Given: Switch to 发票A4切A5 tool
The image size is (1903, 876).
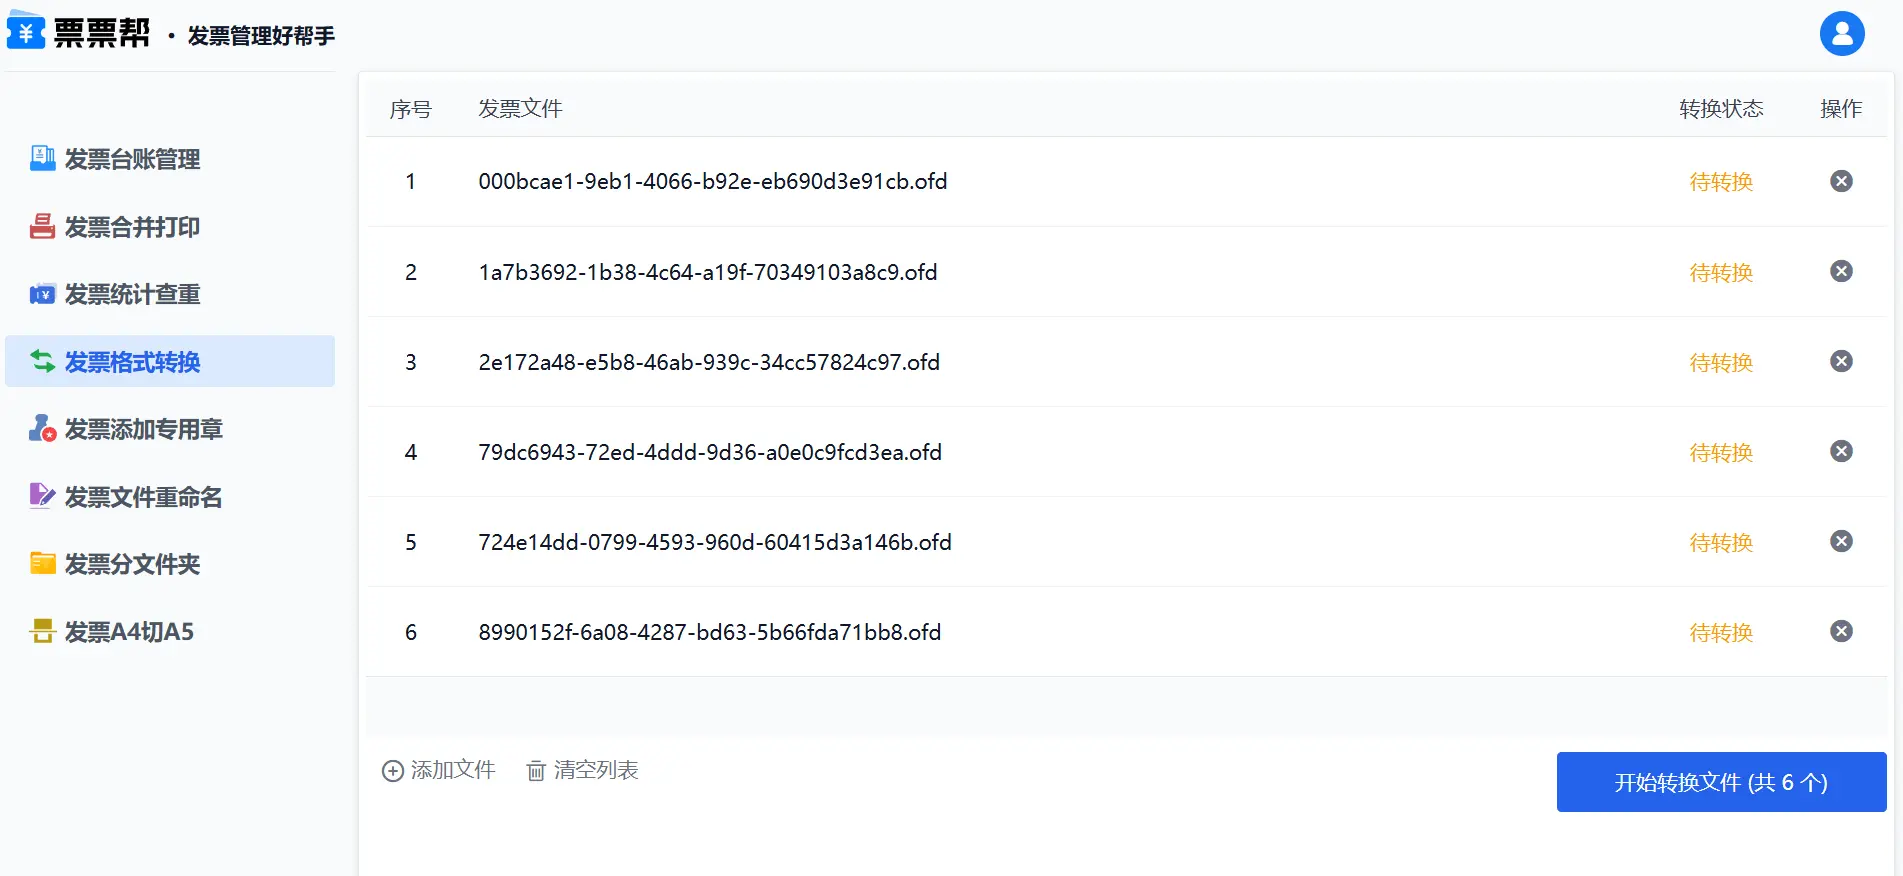Looking at the screenshot, I should pos(129,632).
